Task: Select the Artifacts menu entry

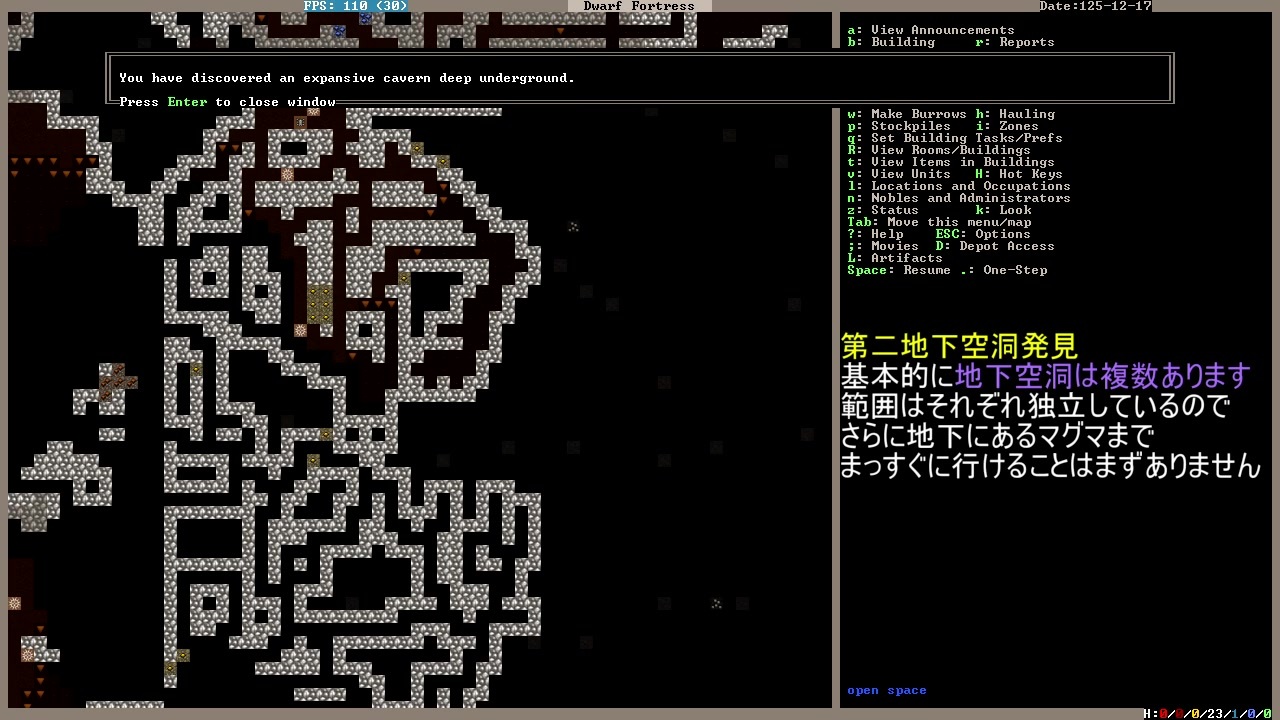Action: tap(895, 258)
